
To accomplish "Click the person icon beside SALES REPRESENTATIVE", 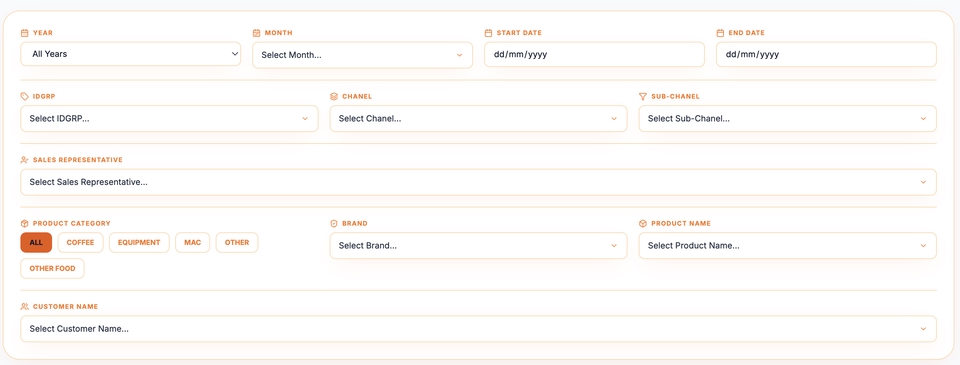I will click(24, 160).
